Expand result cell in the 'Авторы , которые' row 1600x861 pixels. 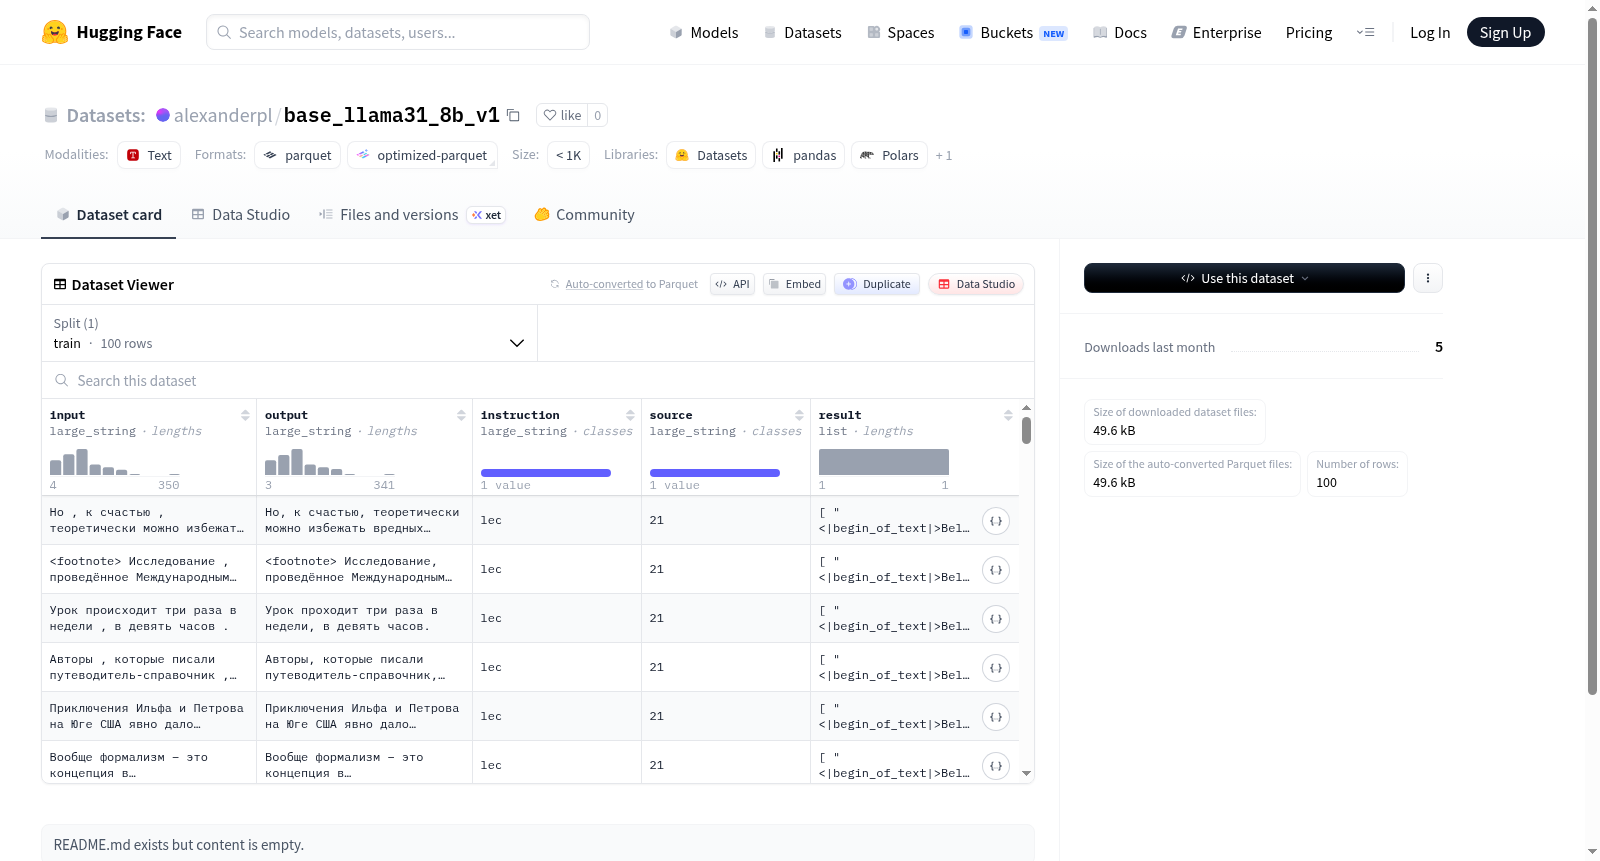996,668
